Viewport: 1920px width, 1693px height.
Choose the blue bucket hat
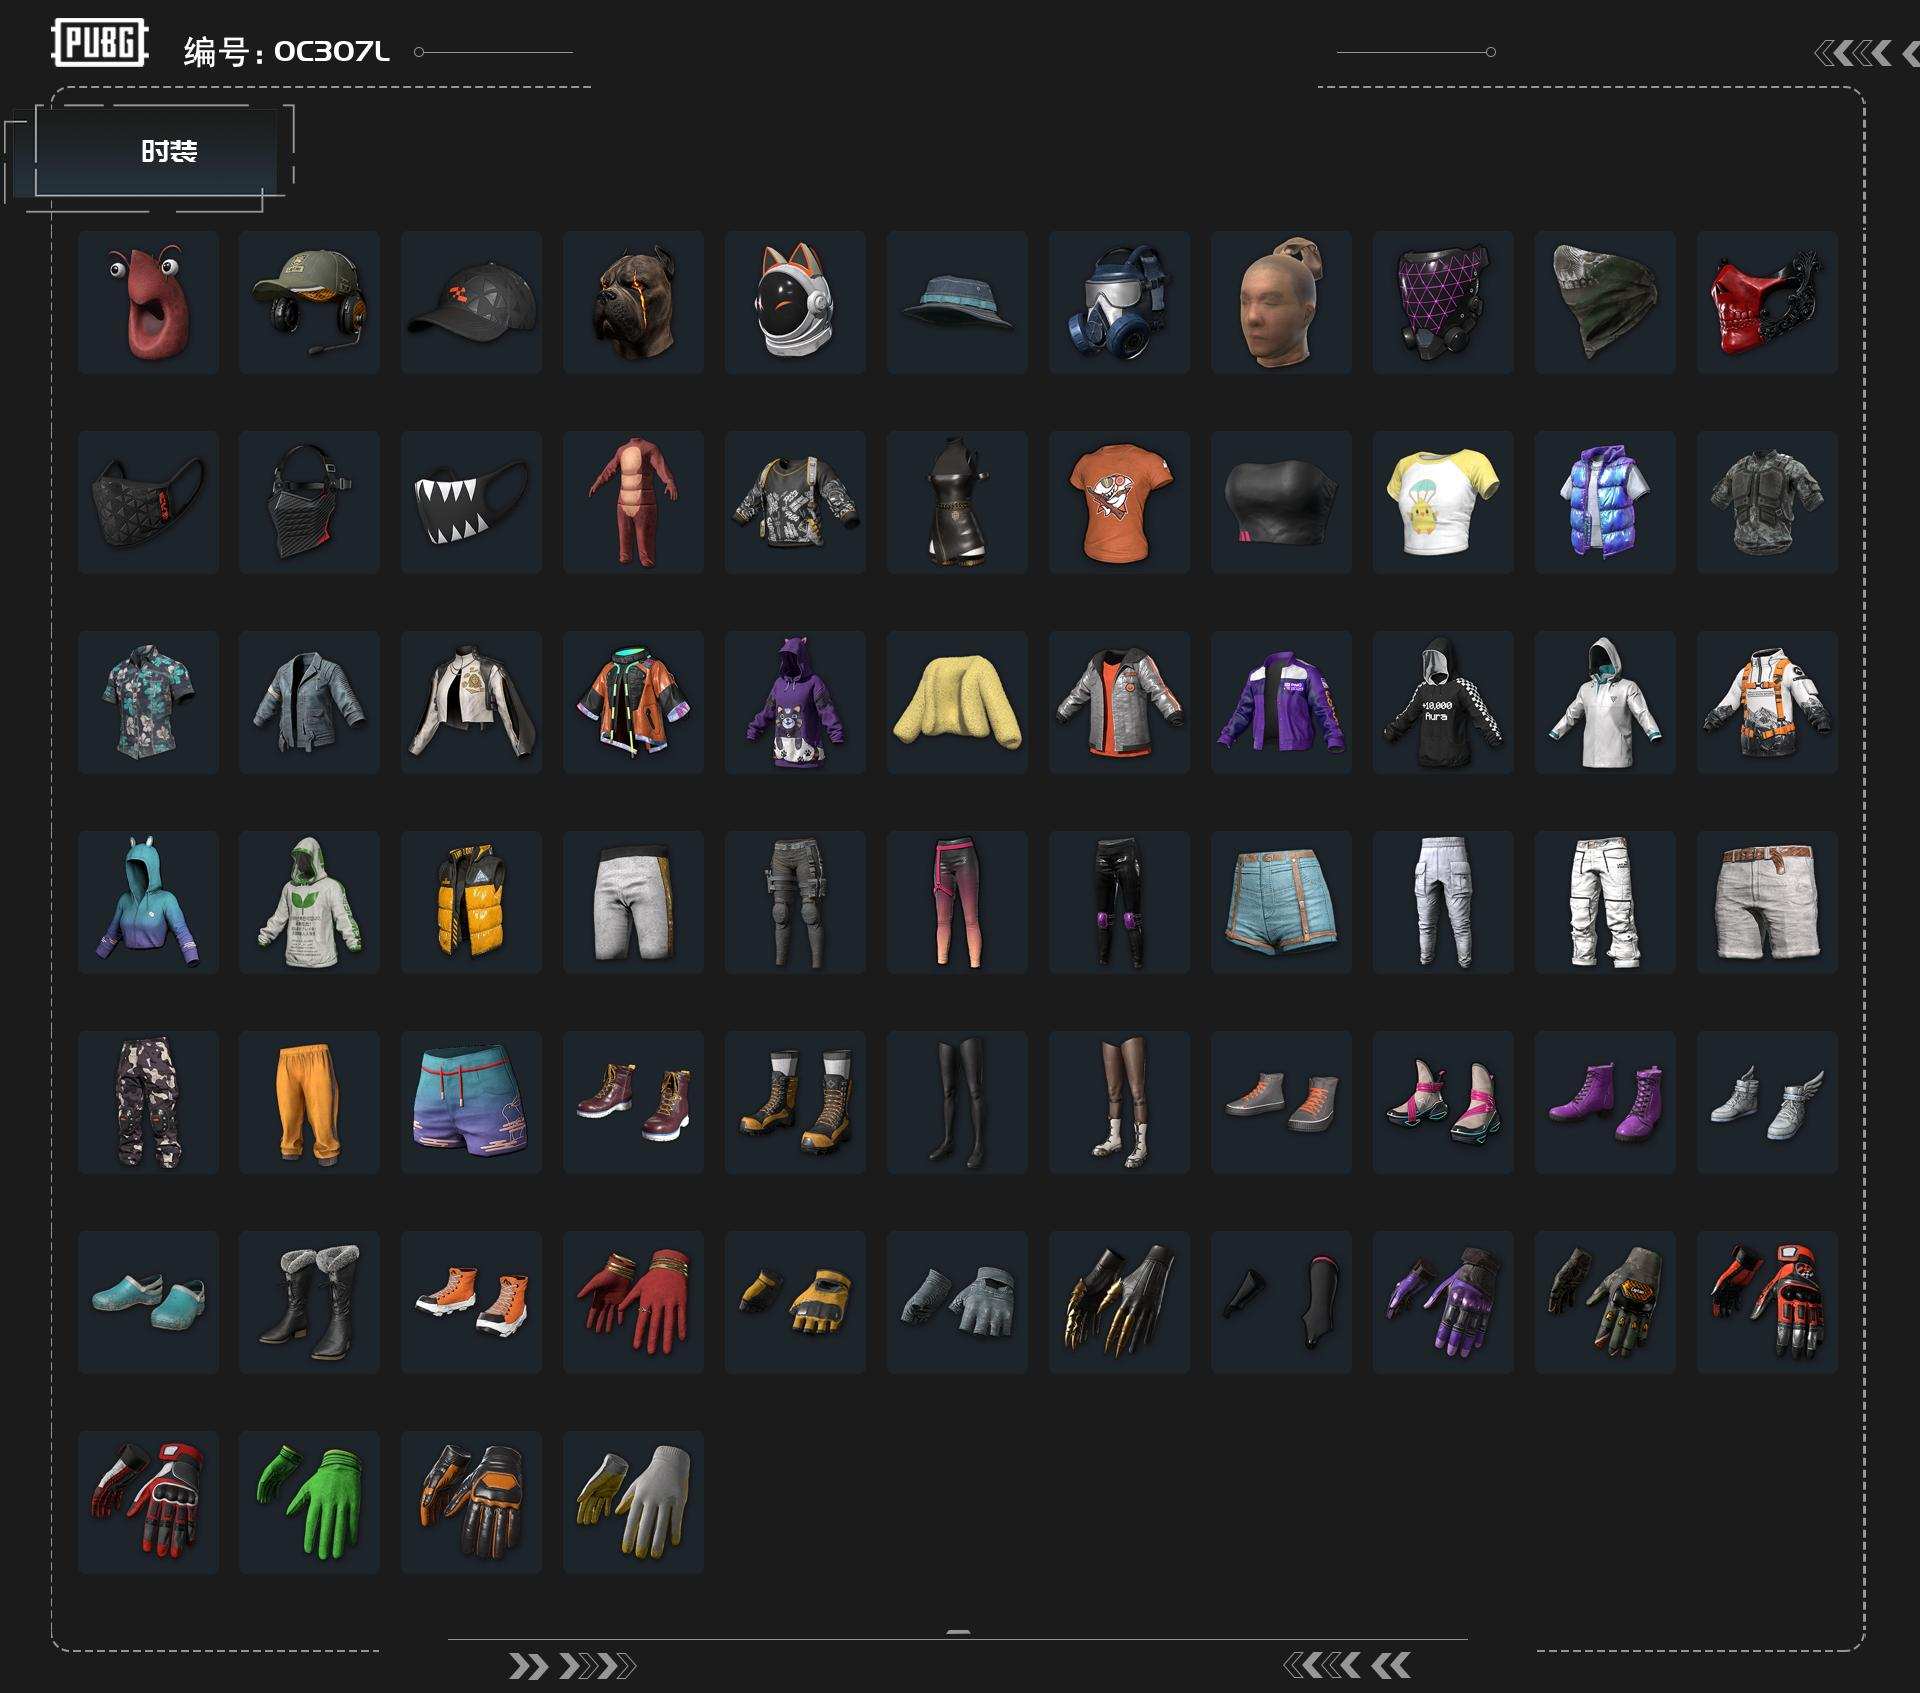point(957,302)
